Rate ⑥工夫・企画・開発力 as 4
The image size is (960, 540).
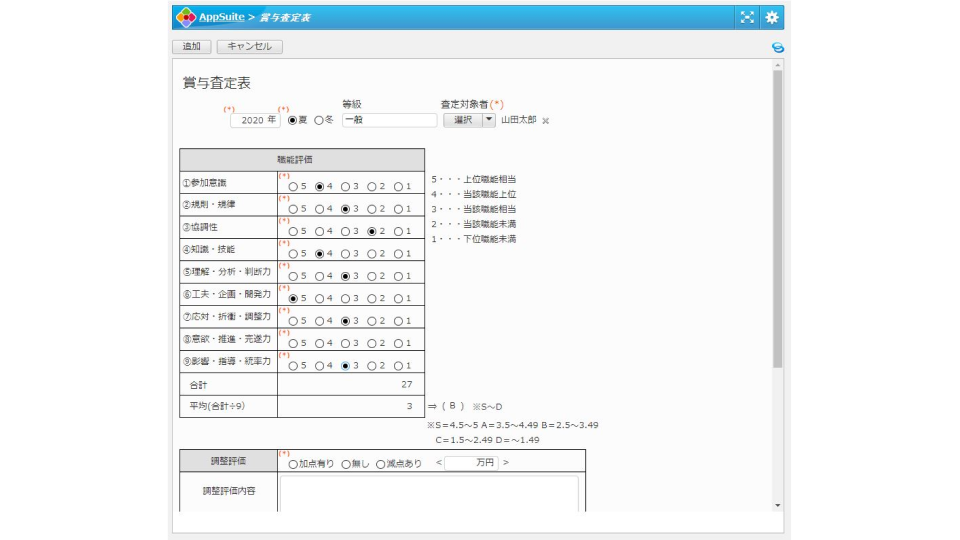tap(320, 299)
